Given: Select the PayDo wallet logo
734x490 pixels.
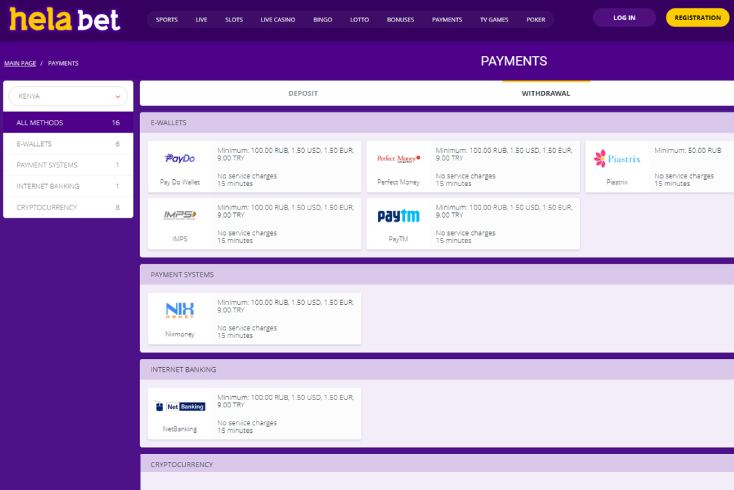Looking at the screenshot, I should [x=180, y=159].
